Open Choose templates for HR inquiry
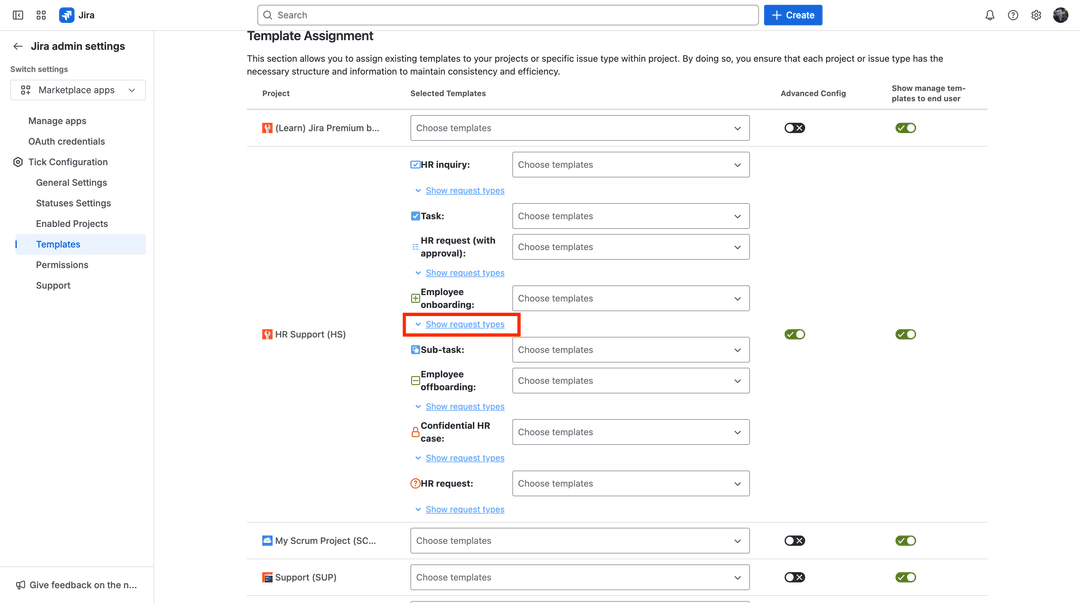 click(630, 164)
